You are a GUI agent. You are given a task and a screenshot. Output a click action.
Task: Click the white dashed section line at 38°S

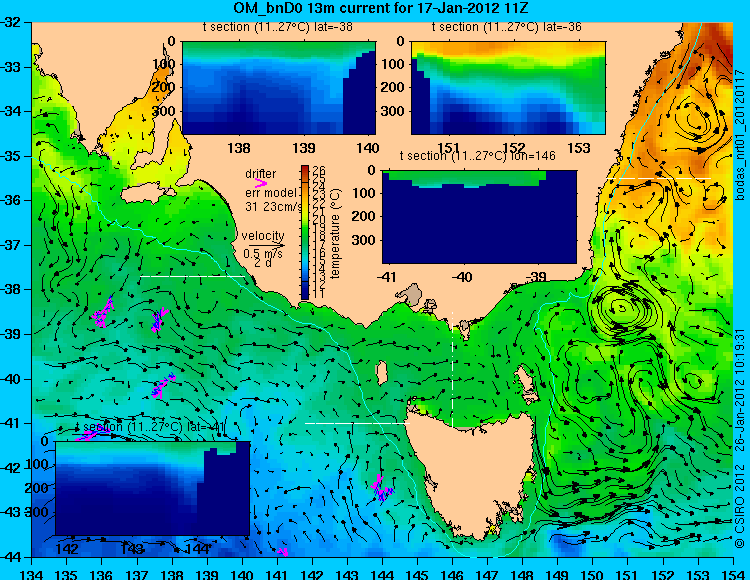(192, 276)
